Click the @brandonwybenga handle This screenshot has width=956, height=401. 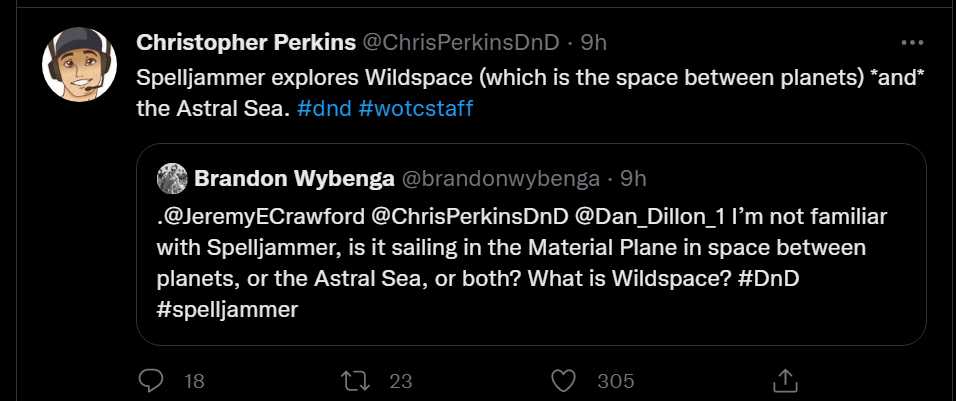(x=503, y=178)
